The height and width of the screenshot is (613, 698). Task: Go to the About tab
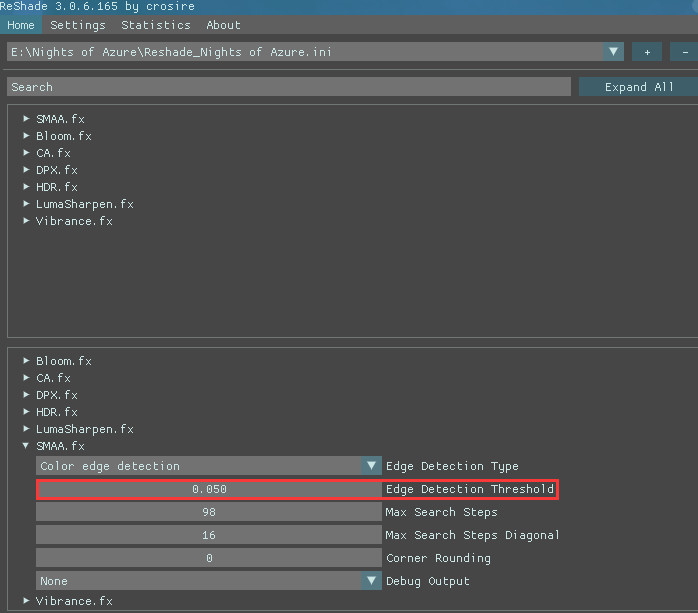pos(223,25)
